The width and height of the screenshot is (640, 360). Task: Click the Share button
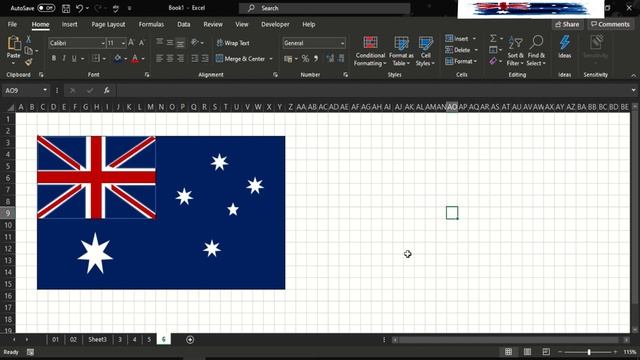coord(567,24)
